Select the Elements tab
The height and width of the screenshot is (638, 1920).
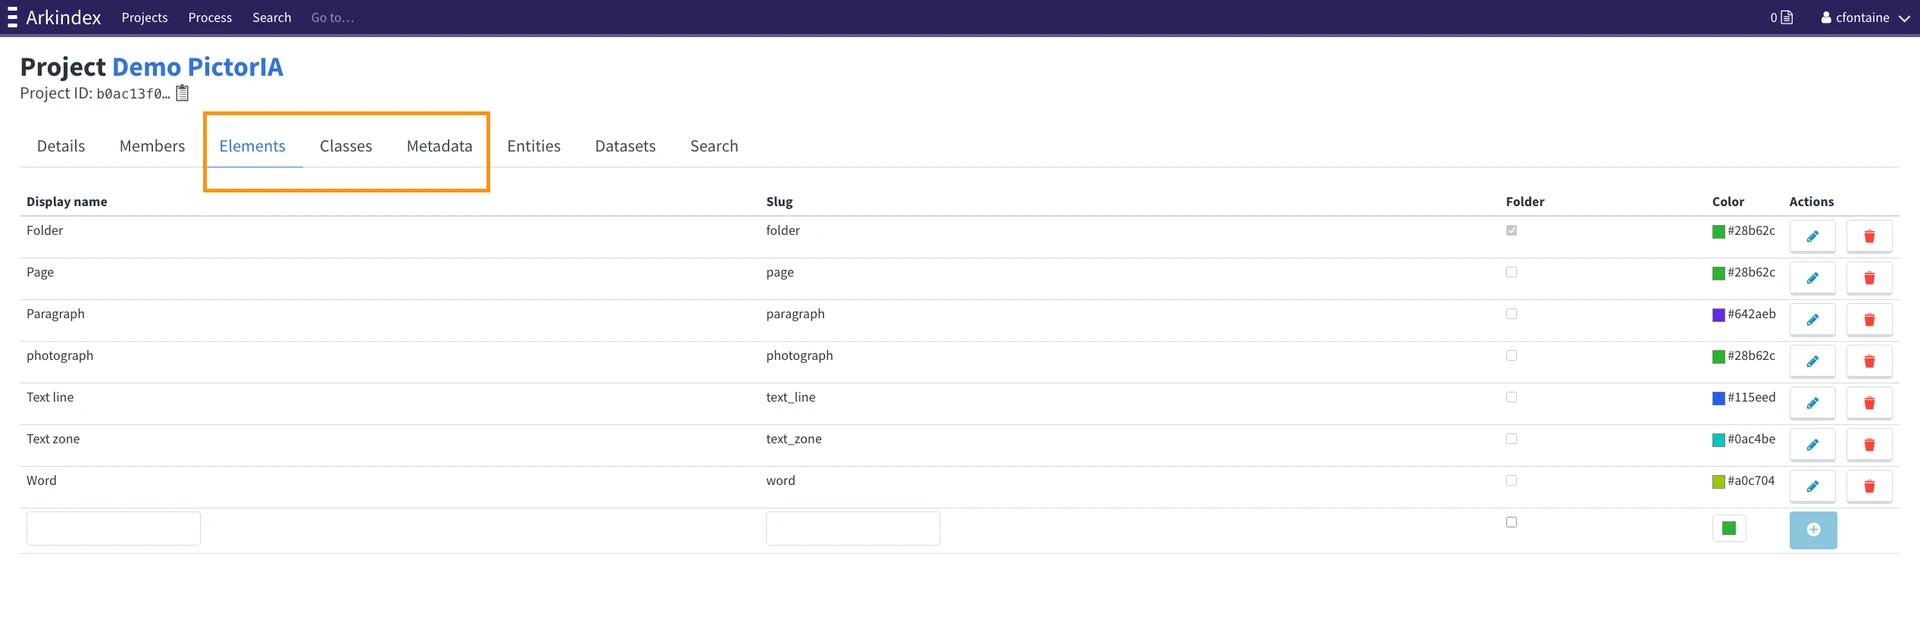click(252, 146)
